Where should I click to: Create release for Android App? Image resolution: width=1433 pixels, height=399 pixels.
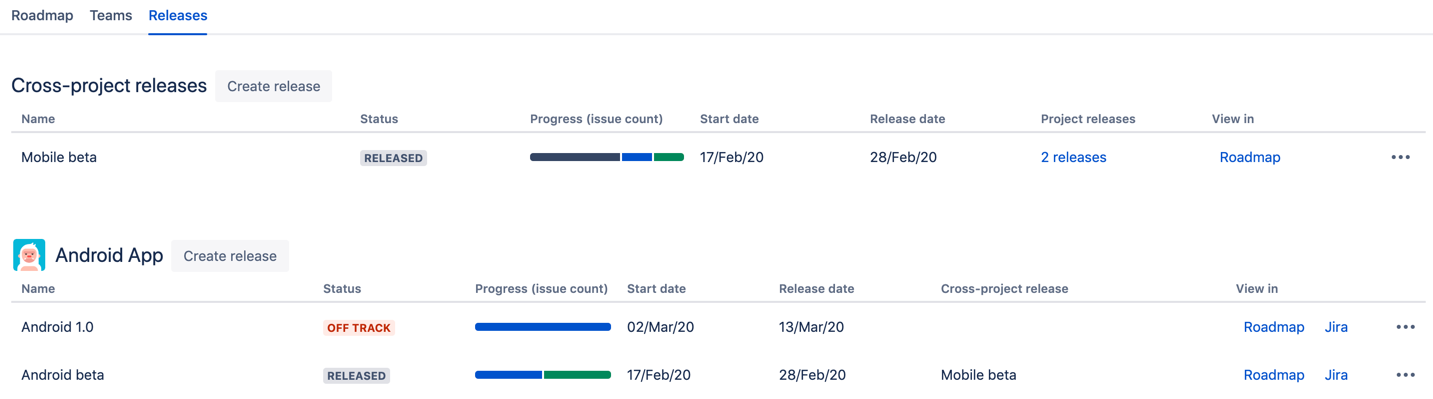tap(230, 256)
